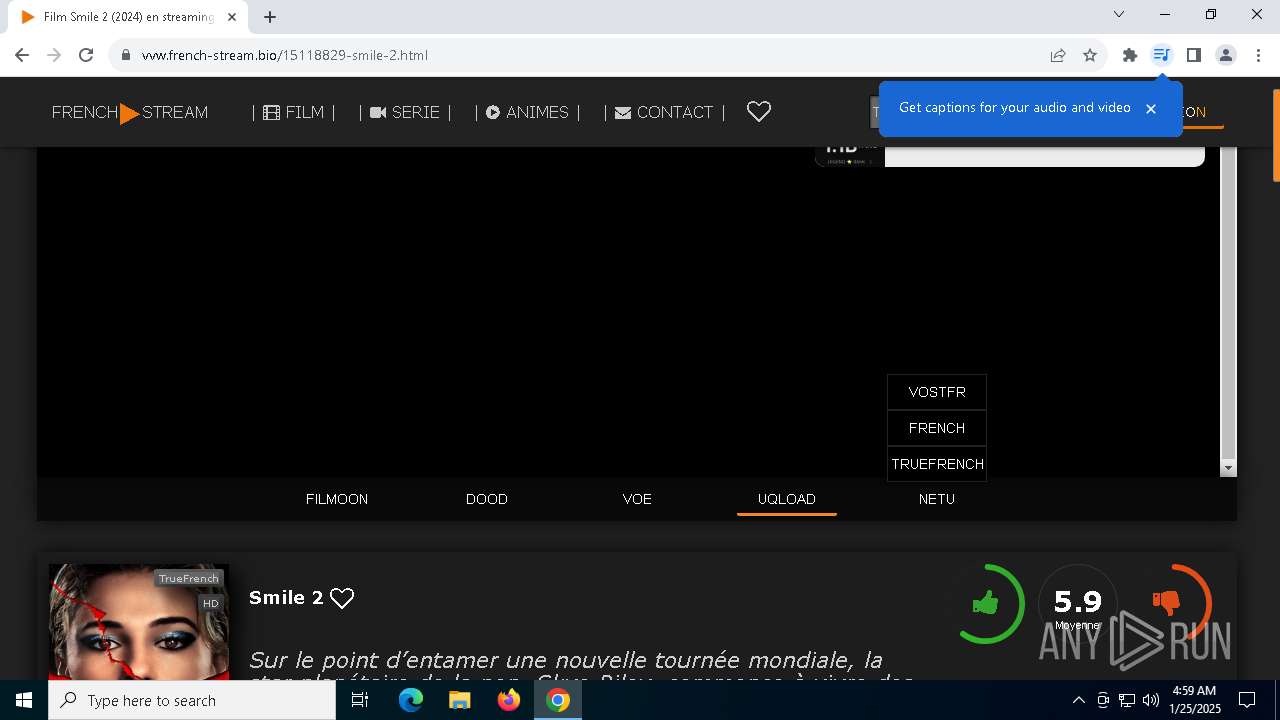Reload the page
Viewport: 1280px width, 720px height.
86,55
